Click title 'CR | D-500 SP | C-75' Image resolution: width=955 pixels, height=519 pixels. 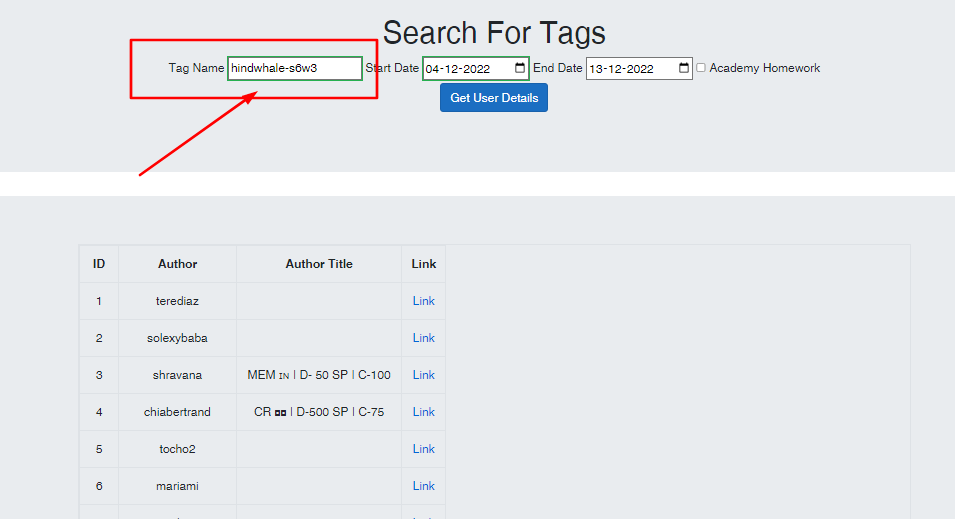pos(319,412)
